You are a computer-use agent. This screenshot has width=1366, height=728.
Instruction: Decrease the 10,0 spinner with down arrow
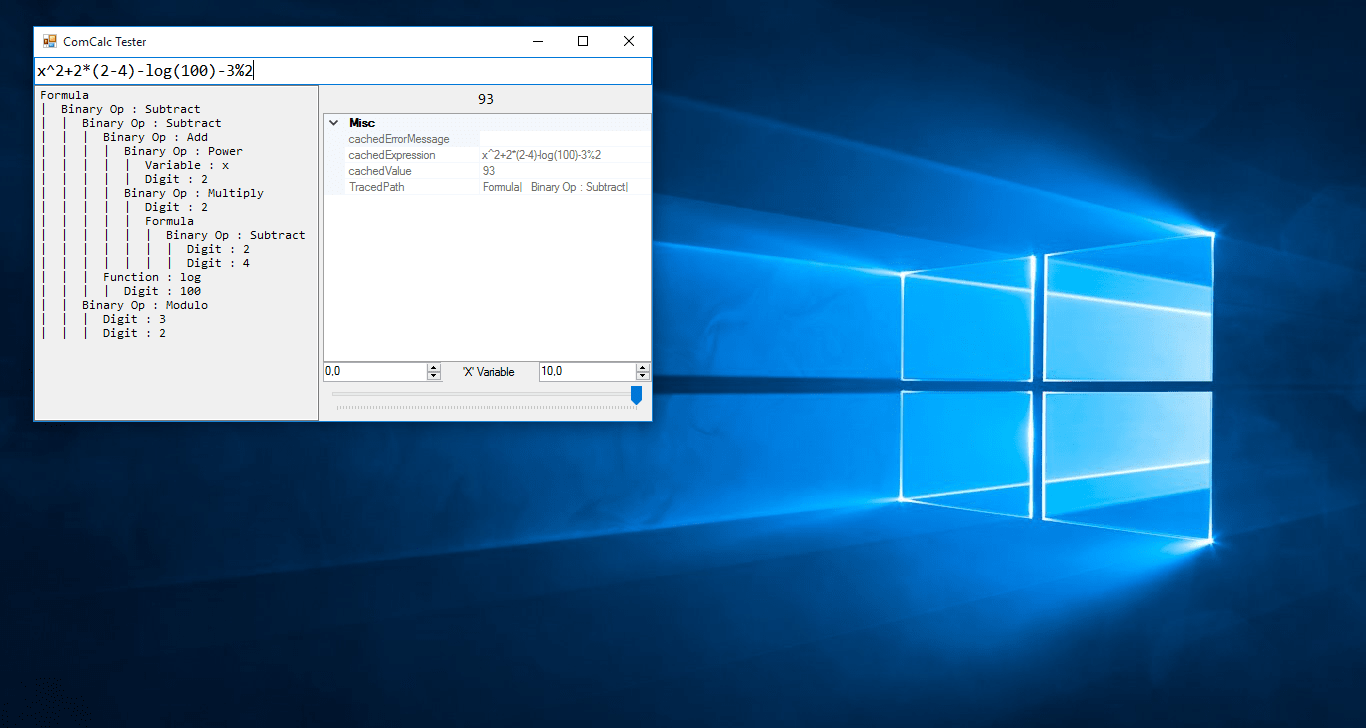tap(643, 376)
